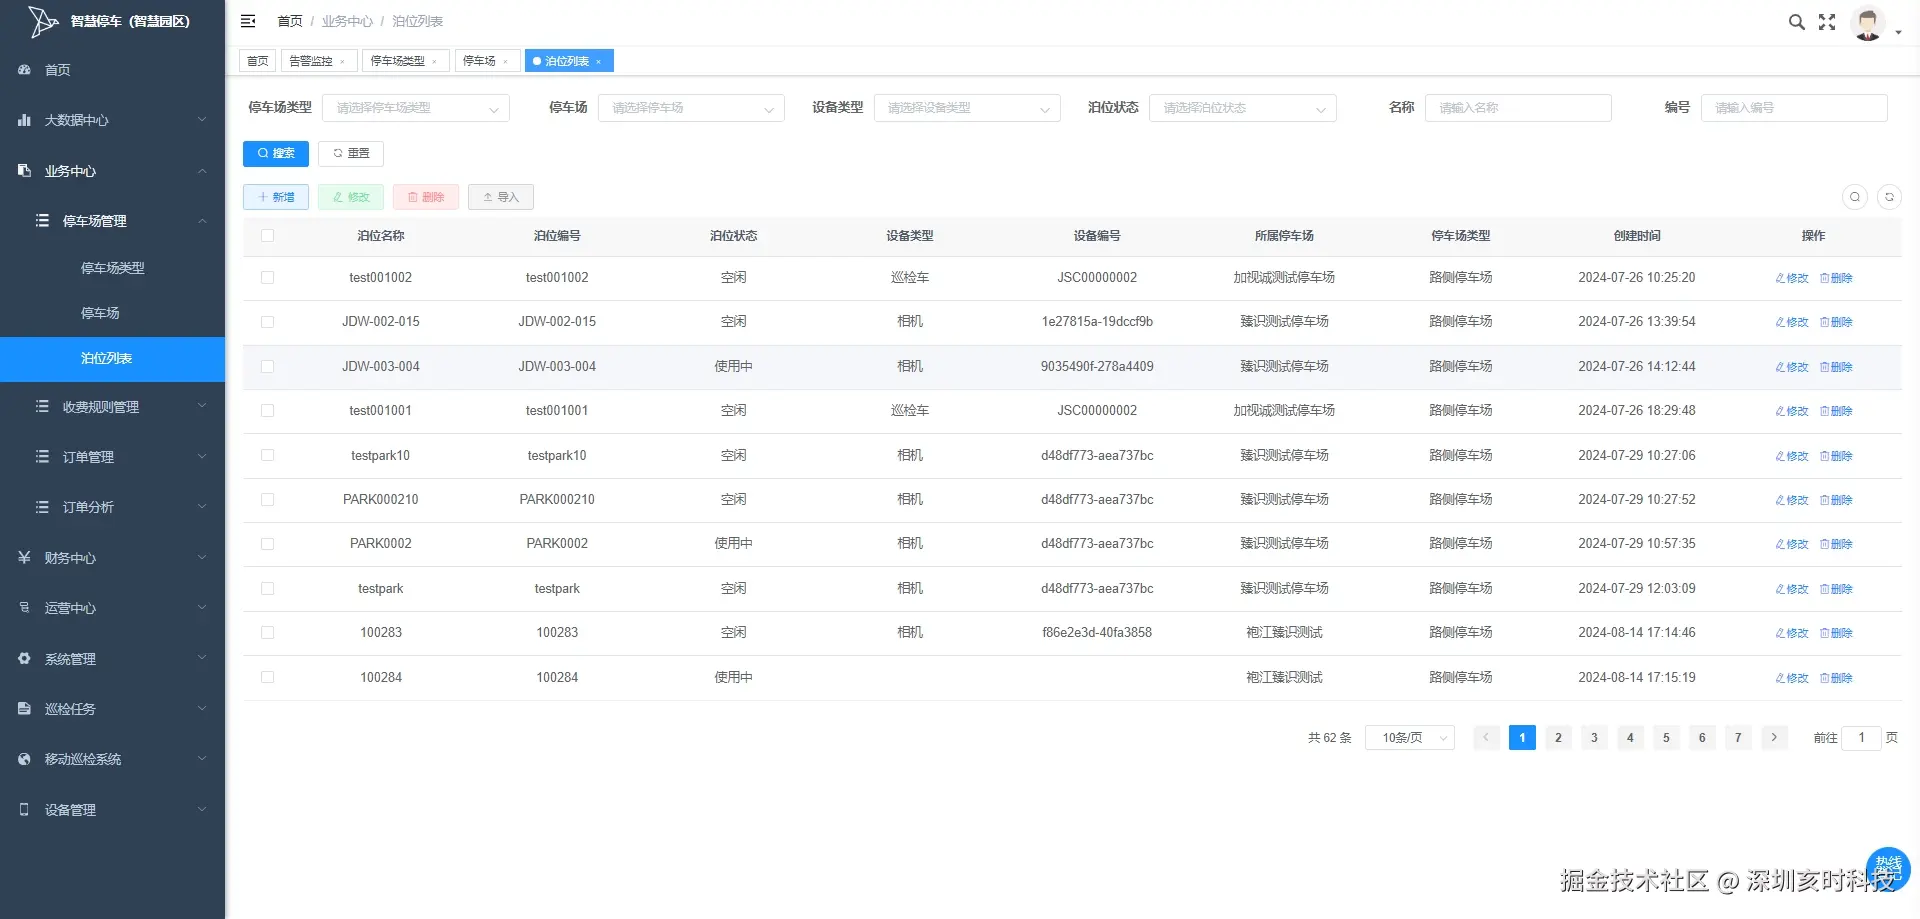
Task: Check the PARK000210 row checkbox
Action: coord(267,500)
